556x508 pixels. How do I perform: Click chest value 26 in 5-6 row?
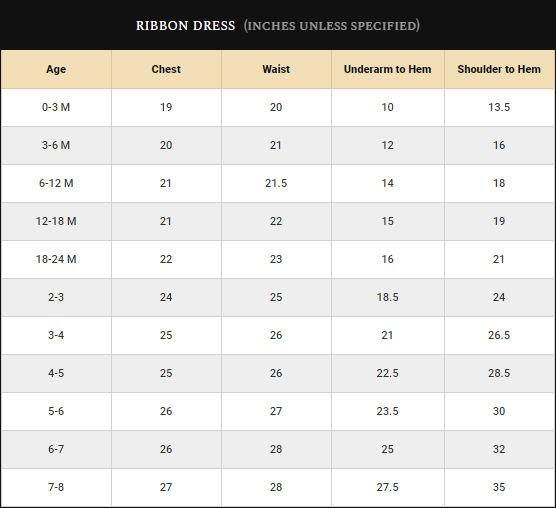coord(166,411)
